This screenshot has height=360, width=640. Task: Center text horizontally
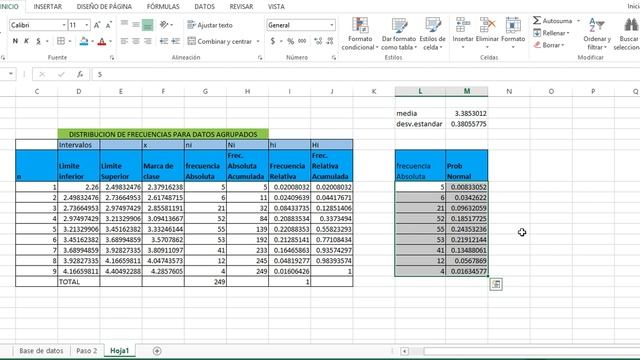(x=136, y=41)
